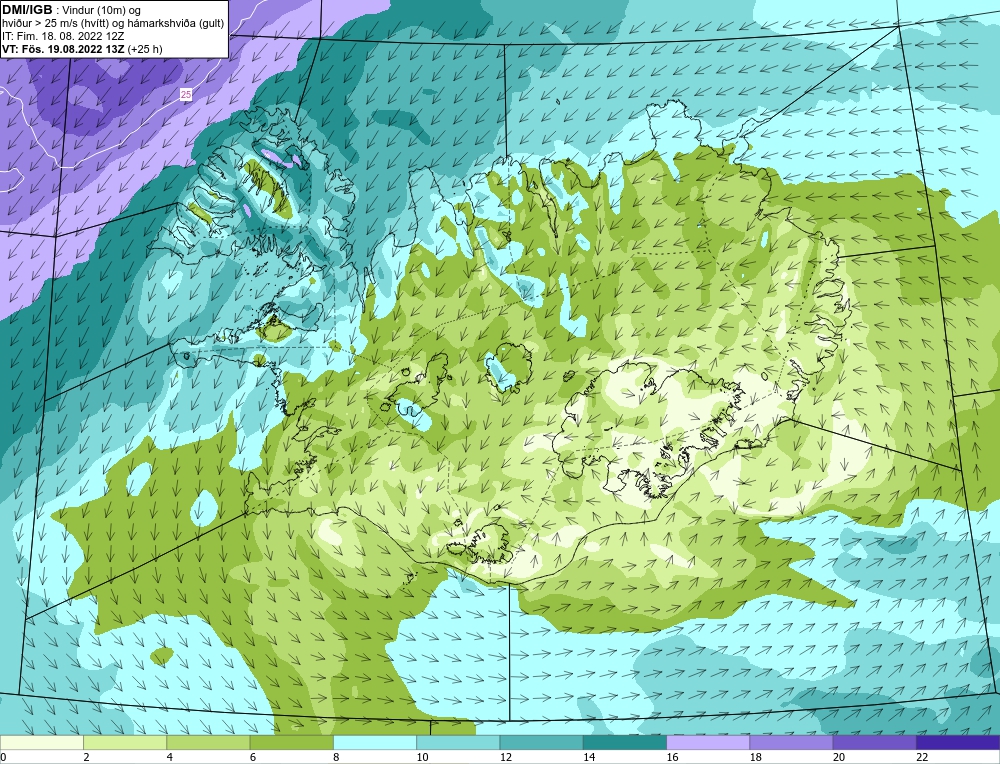The width and height of the screenshot is (1000, 764).
Task: Click the 'hviður > 25 m/s' description line
Action: coord(113,23)
